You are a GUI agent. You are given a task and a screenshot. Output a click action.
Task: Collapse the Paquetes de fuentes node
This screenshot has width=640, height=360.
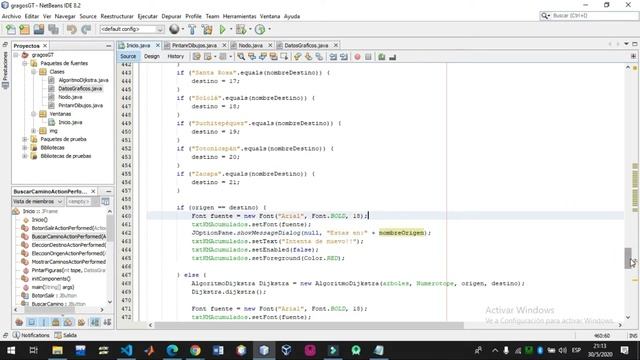(x=25, y=63)
